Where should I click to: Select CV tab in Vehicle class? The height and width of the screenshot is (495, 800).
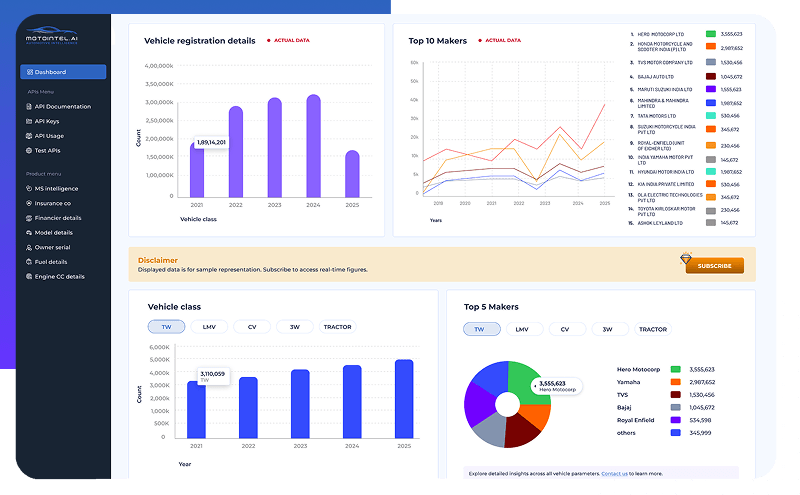pyautogui.click(x=252, y=327)
